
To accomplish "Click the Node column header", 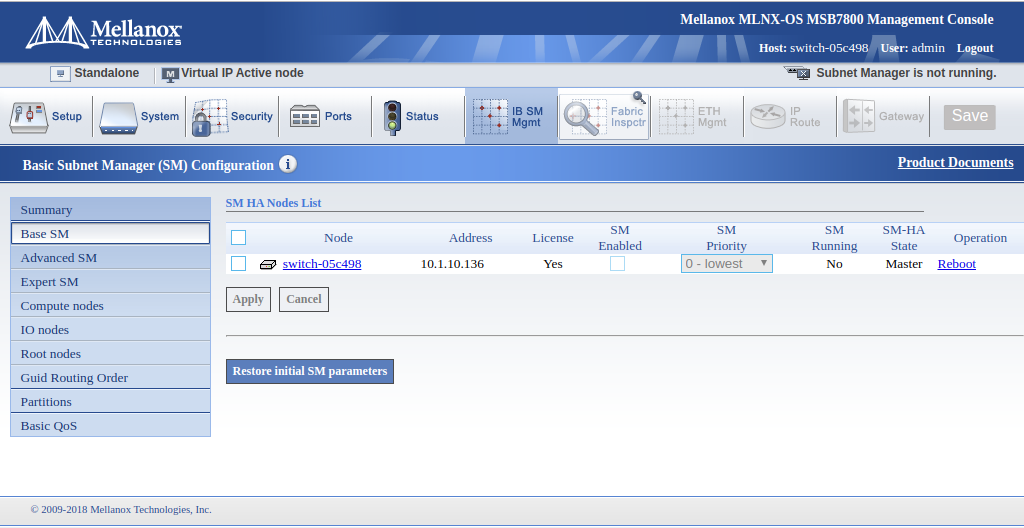I will coord(338,238).
